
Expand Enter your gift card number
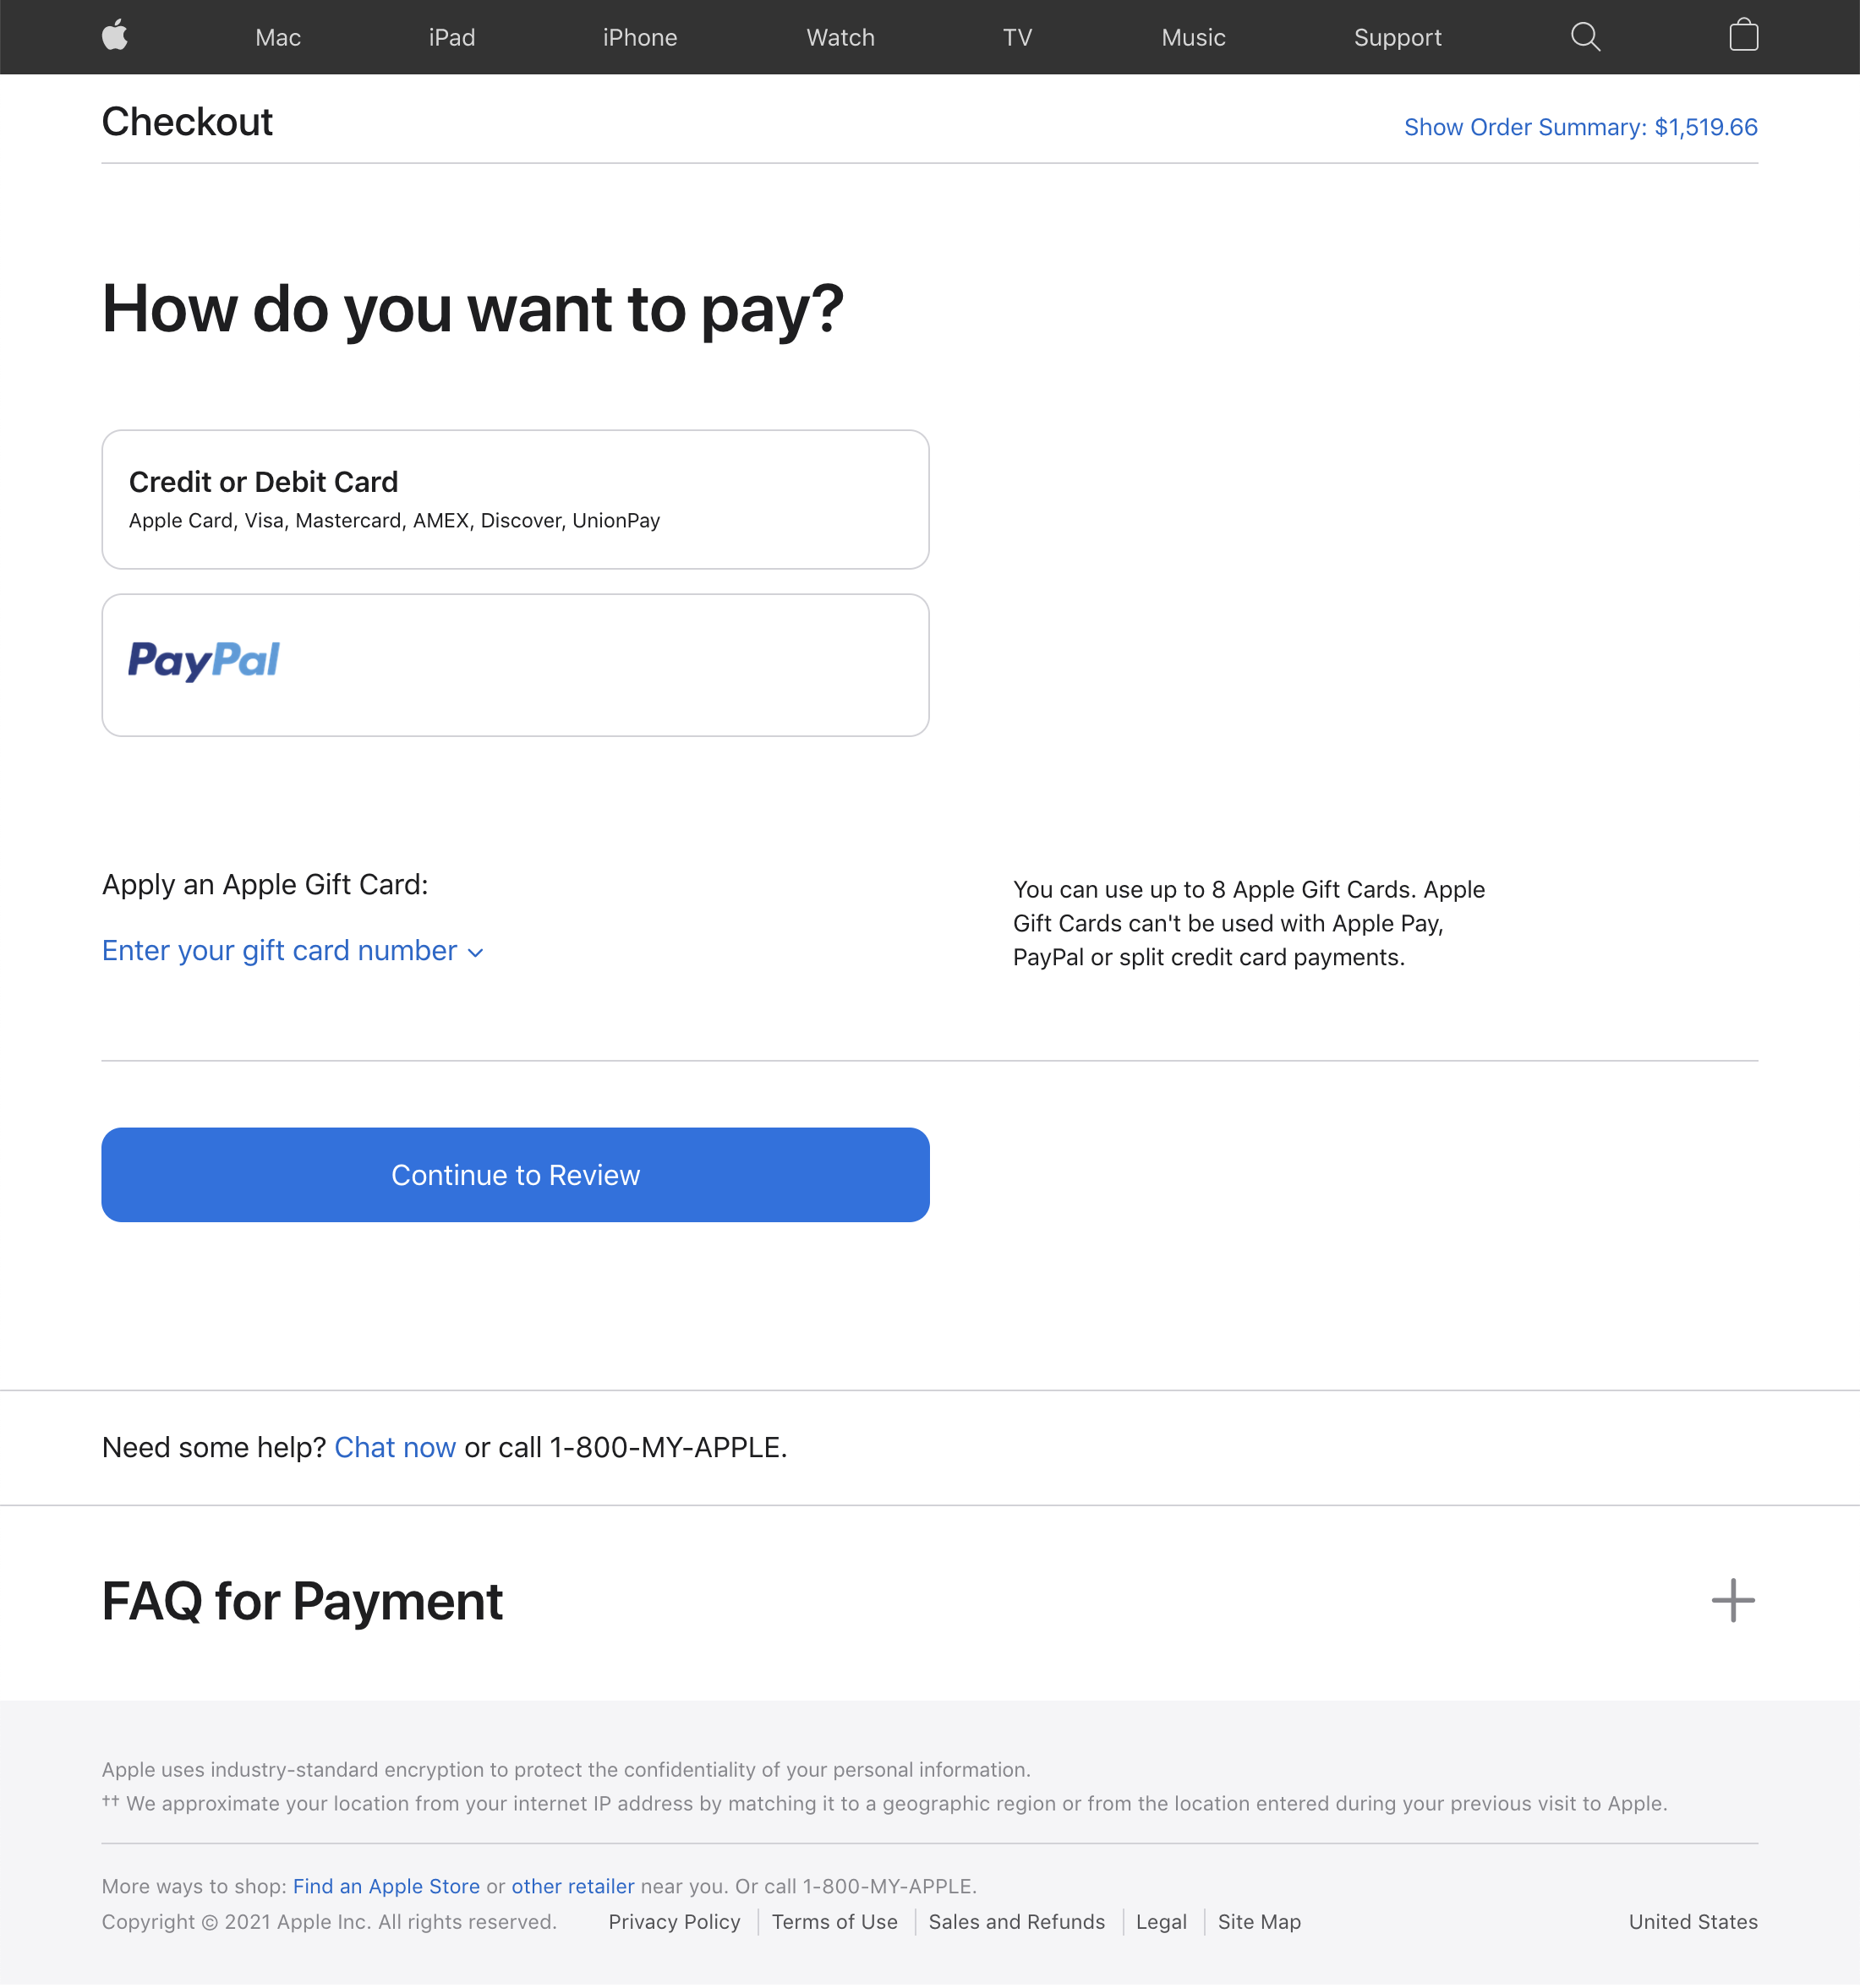[292, 950]
